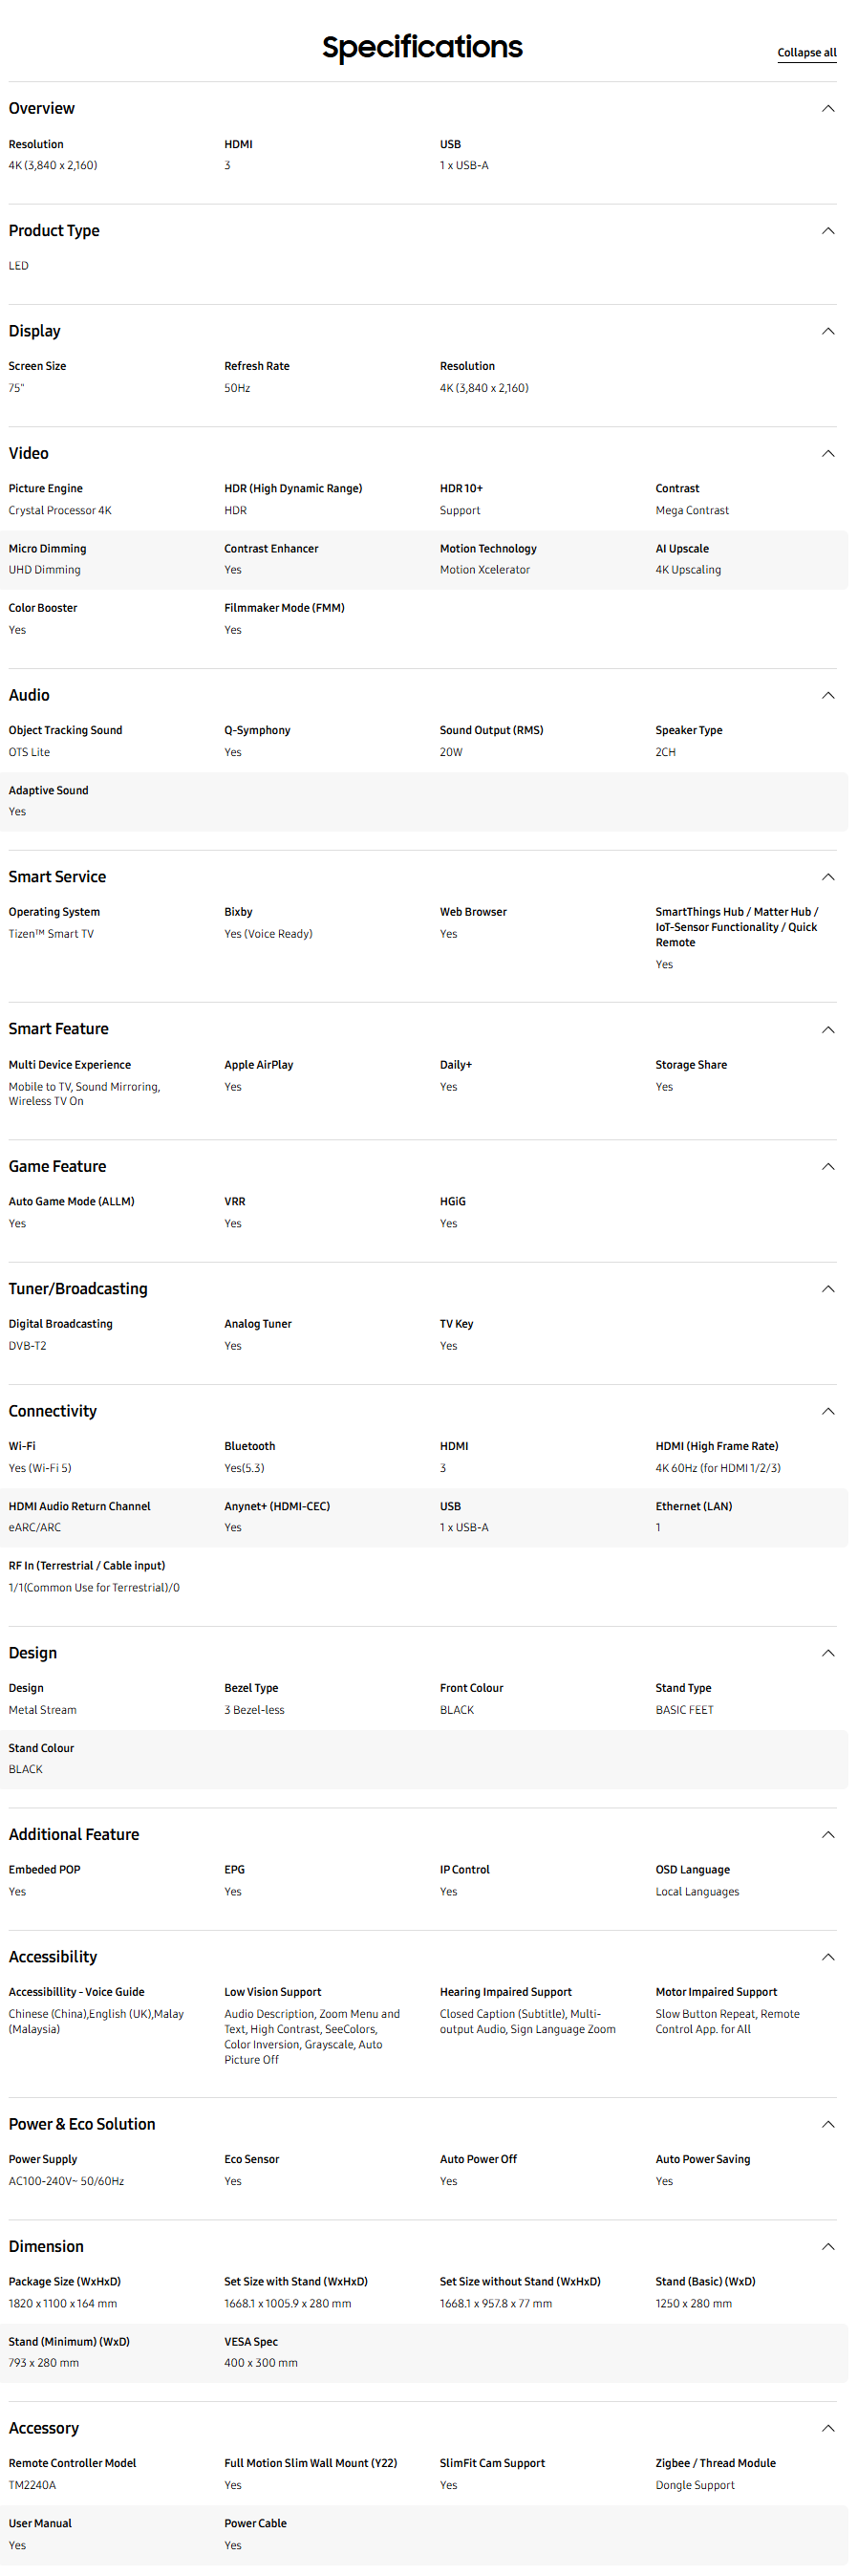858x2576 pixels.
Task: Click the Specifications page heading
Action: [x=422, y=47]
